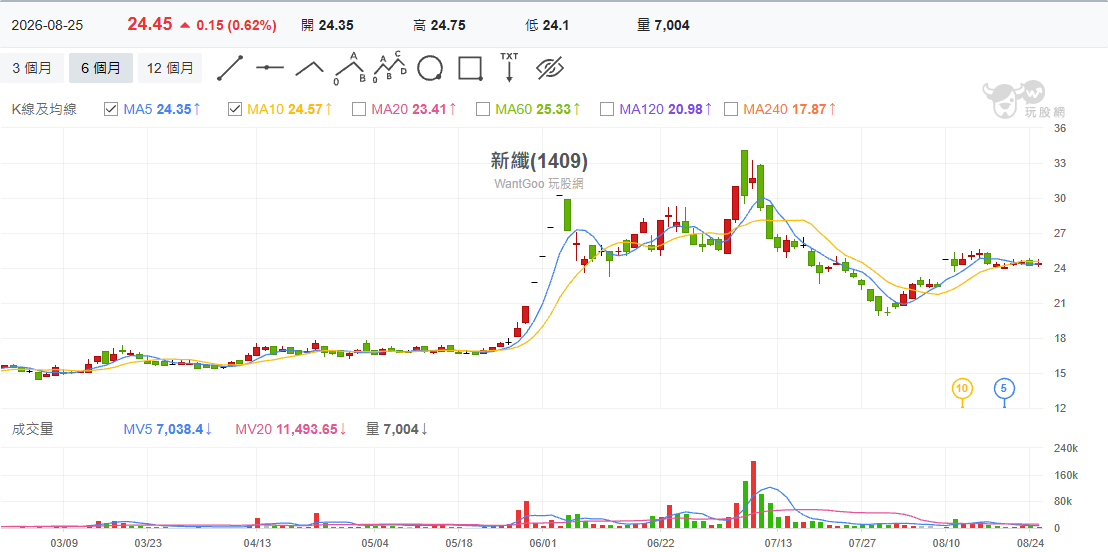
Task: Uncheck the MA5 moving average checkbox
Action: tap(111, 109)
